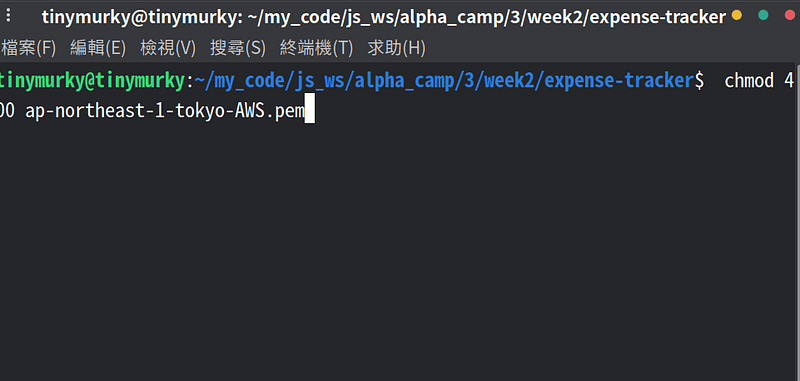Click the wrapped 00 at line start
Screen dimensions: 800x381
click(x=7, y=111)
